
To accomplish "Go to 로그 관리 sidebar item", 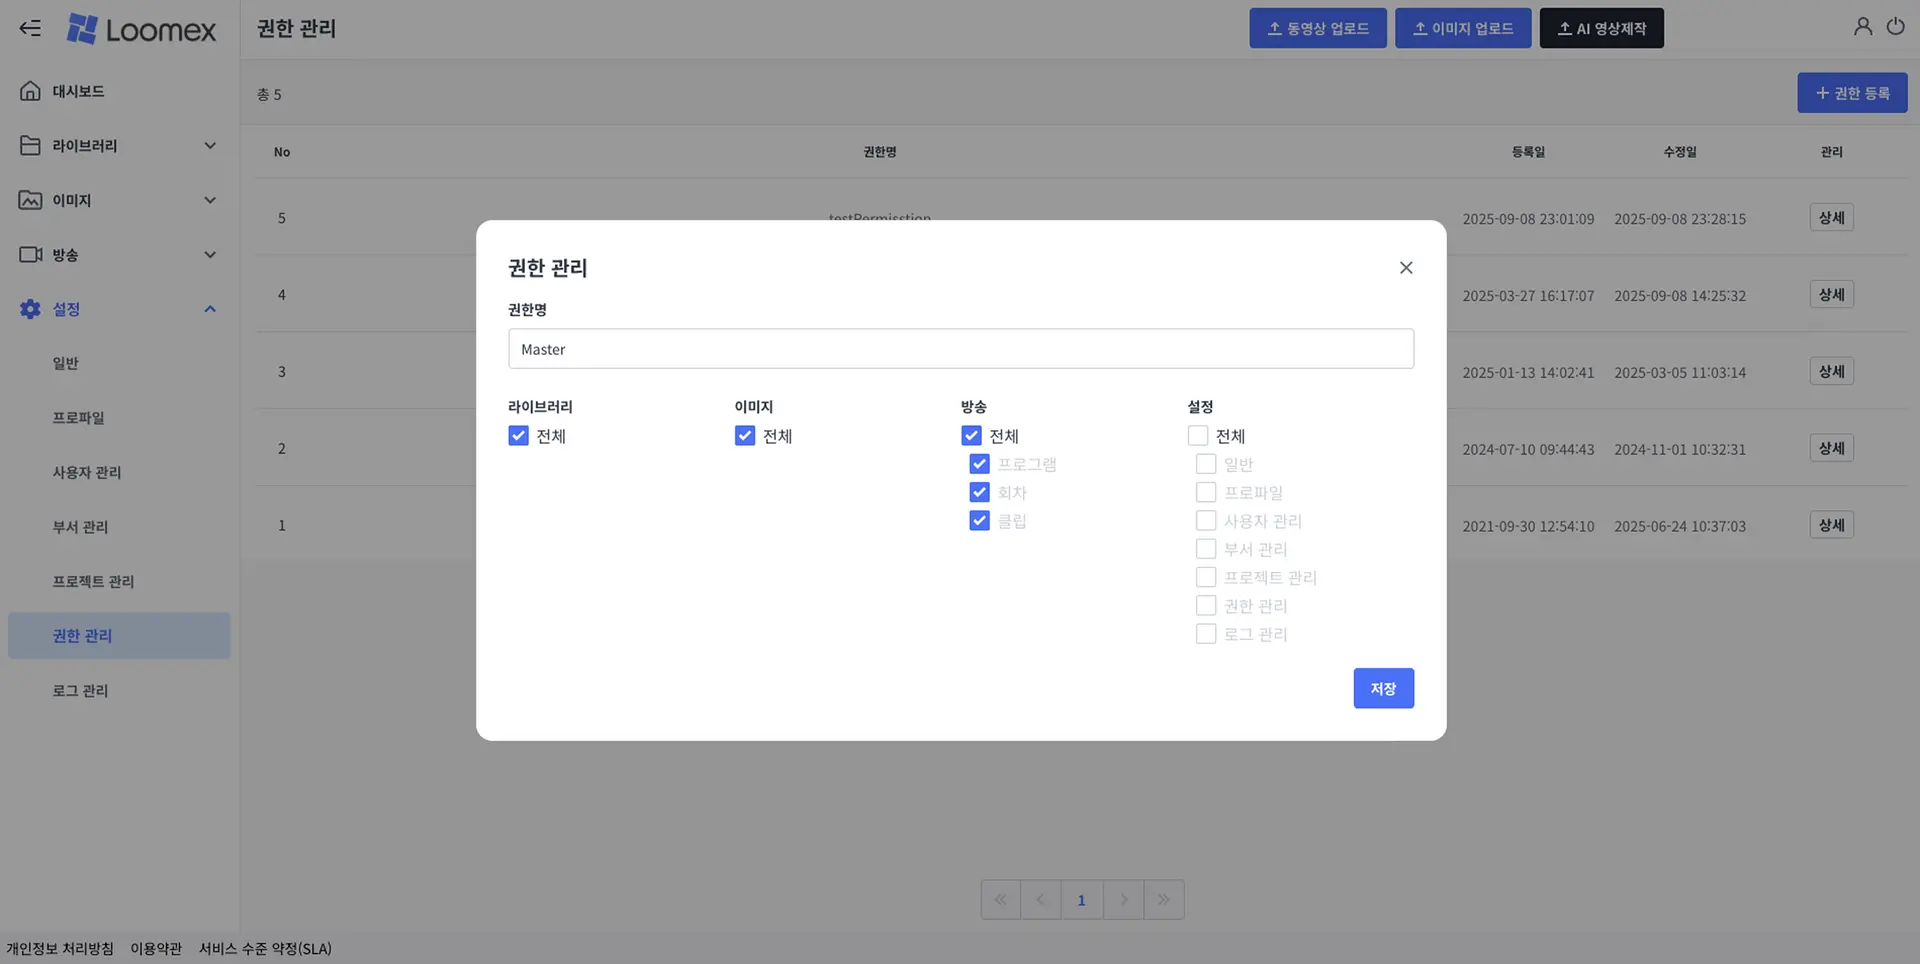I will (x=80, y=690).
